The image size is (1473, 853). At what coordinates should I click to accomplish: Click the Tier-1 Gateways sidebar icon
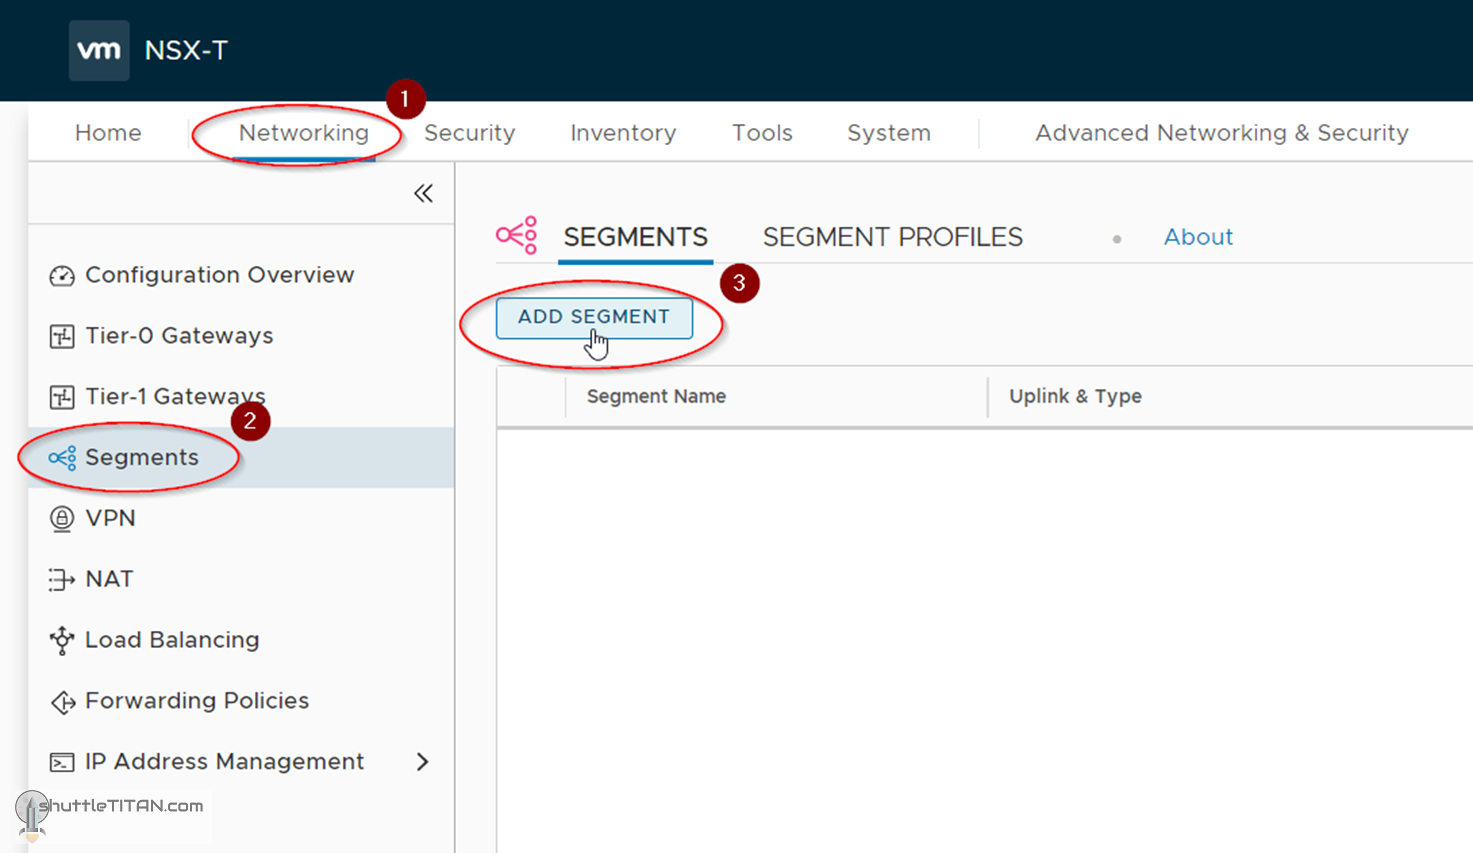tap(62, 397)
